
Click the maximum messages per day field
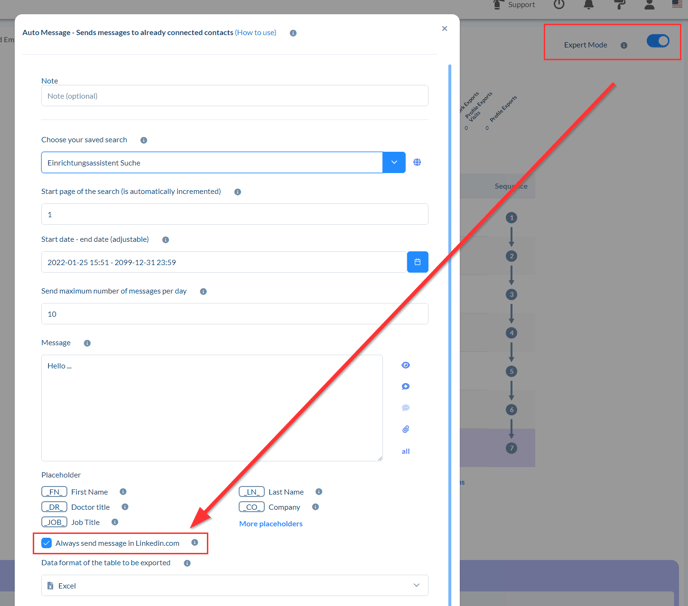[234, 313]
